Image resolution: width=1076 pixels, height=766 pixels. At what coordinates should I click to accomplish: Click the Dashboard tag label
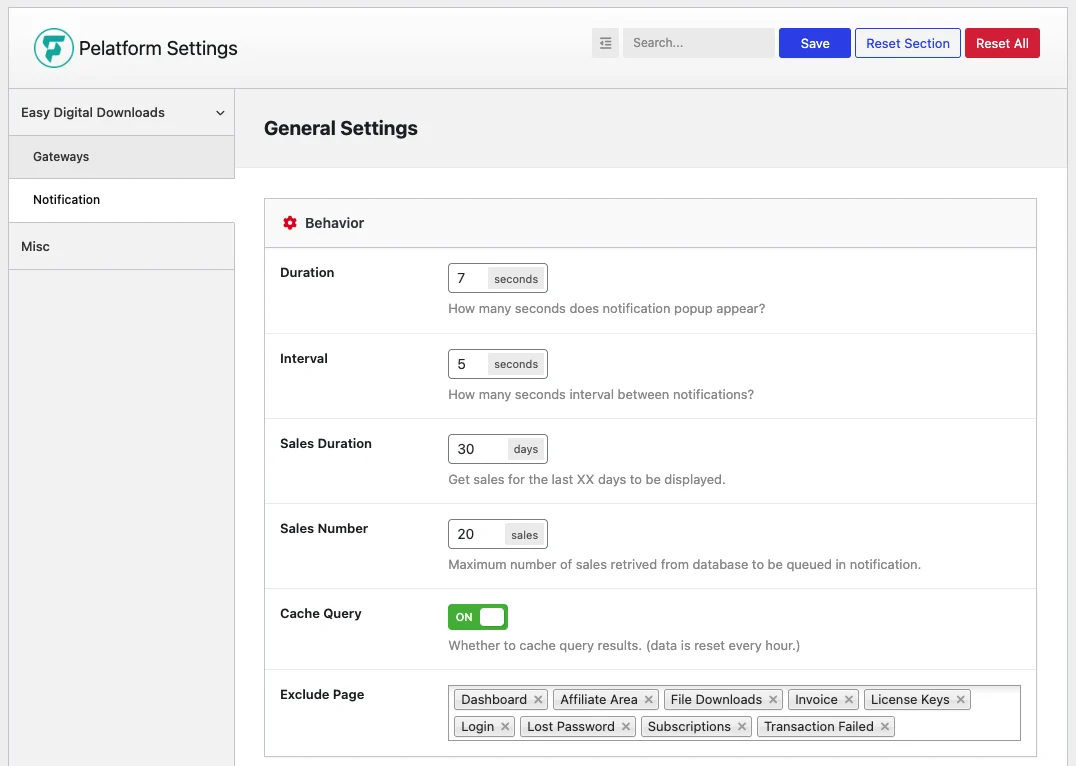pos(494,699)
